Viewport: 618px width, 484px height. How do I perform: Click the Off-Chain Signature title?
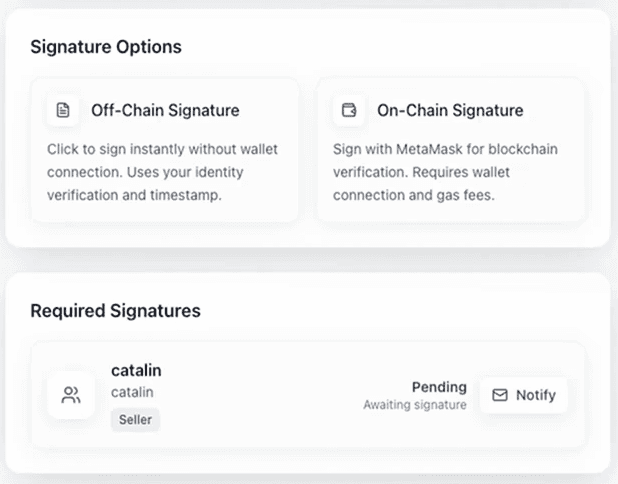point(165,110)
